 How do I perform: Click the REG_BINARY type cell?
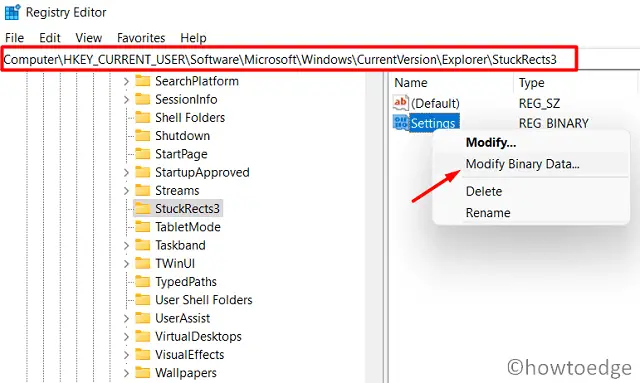(x=553, y=123)
